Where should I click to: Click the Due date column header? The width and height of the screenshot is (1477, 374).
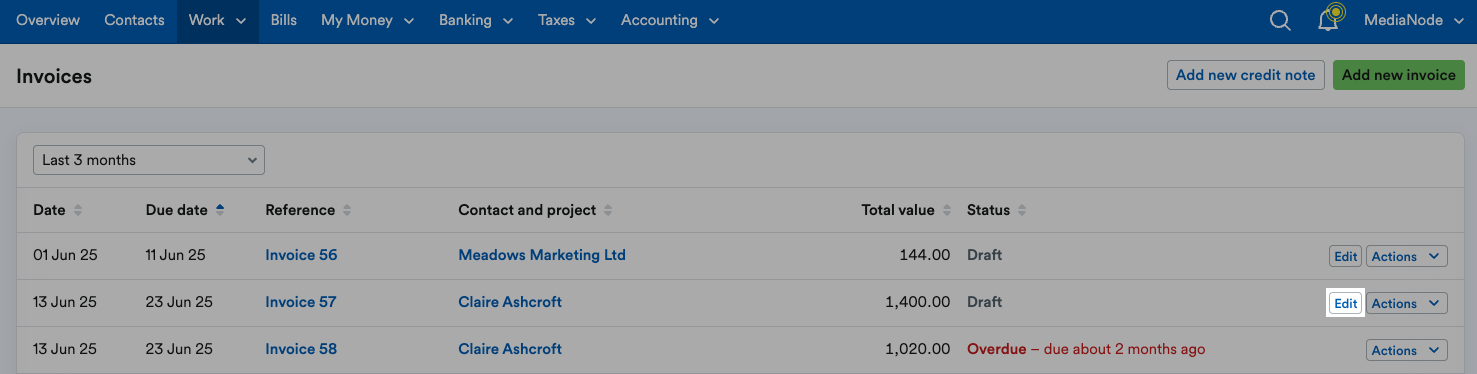point(177,210)
